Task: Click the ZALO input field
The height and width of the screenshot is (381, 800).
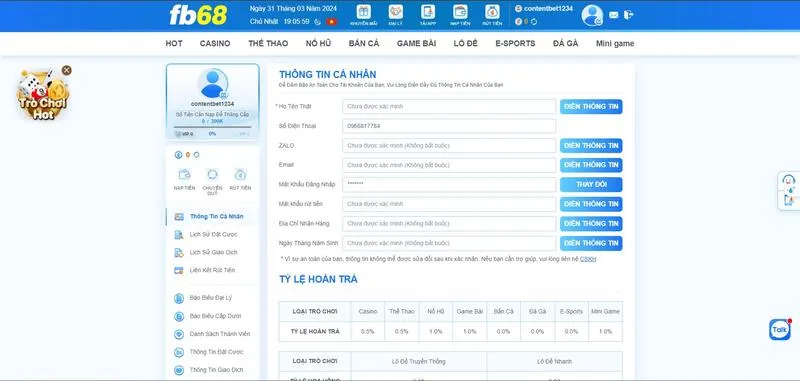Action: pyautogui.click(x=449, y=146)
